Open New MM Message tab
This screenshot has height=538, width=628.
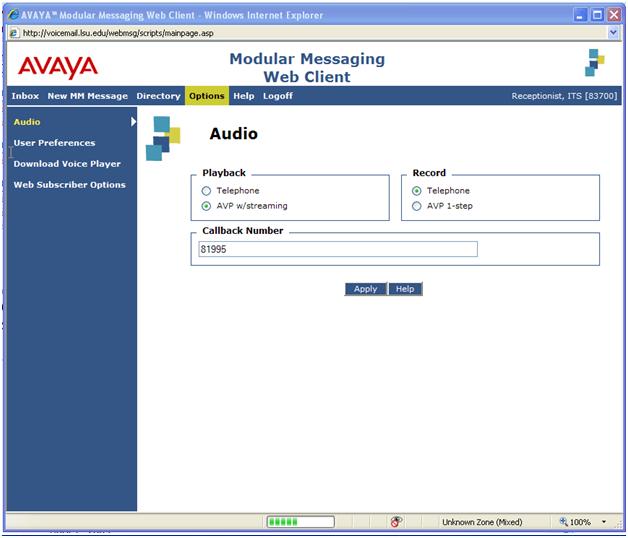click(x=88, y=96)
